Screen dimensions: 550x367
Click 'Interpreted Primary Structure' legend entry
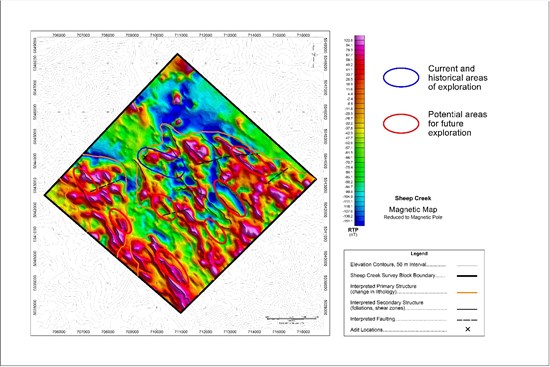383,289
